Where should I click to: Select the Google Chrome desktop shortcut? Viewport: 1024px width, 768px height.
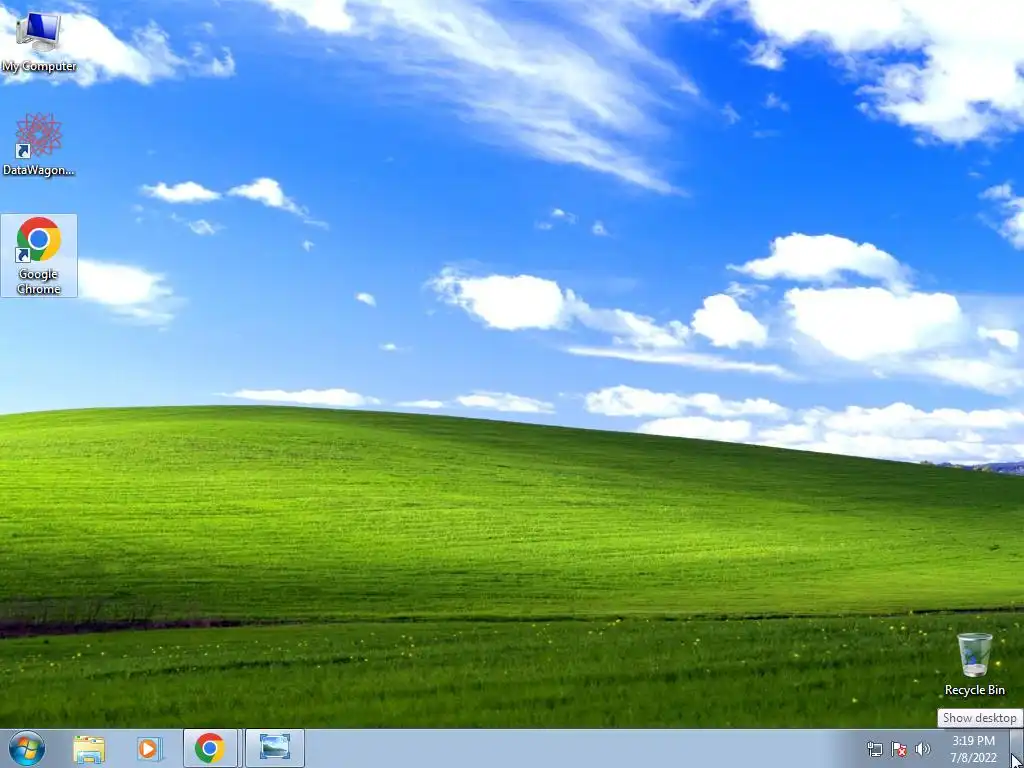click(x=39, y=255)
